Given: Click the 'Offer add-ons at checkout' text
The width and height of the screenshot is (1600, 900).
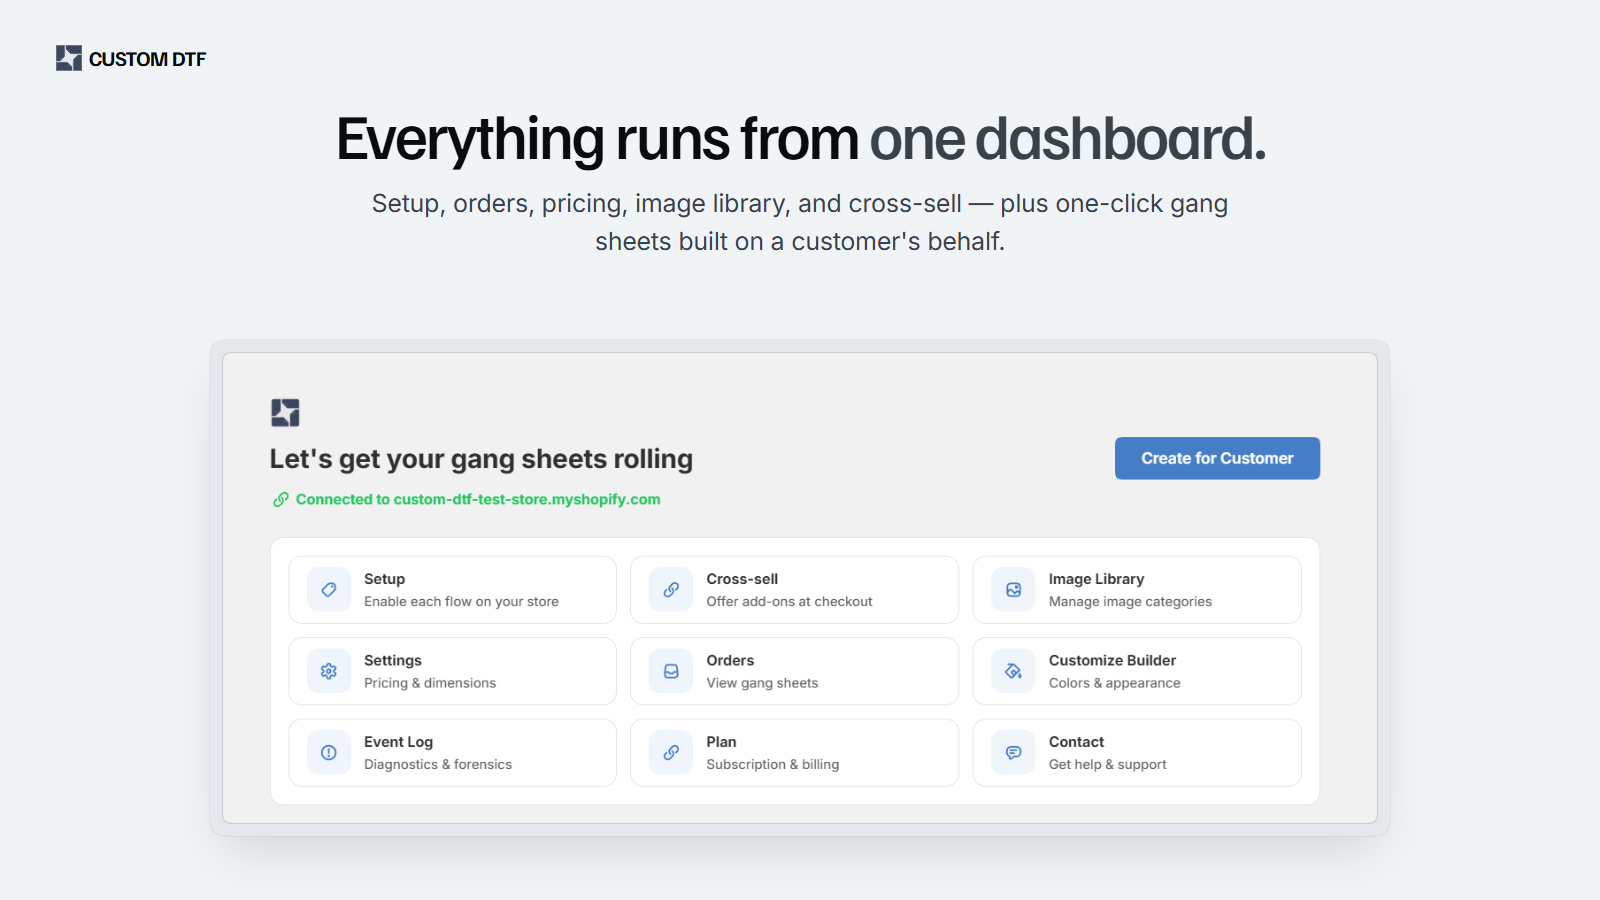Looking at the screenshot, I should point(789,601).
